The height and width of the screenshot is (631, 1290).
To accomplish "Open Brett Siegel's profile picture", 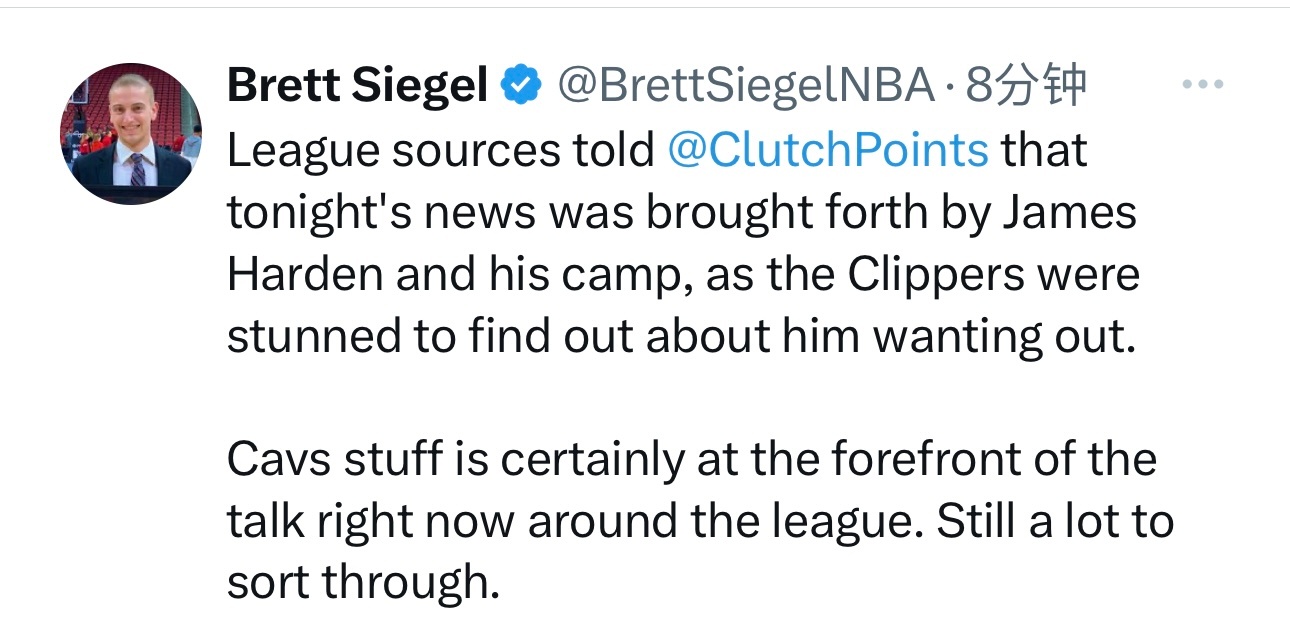I will click(x=131, y=134).
